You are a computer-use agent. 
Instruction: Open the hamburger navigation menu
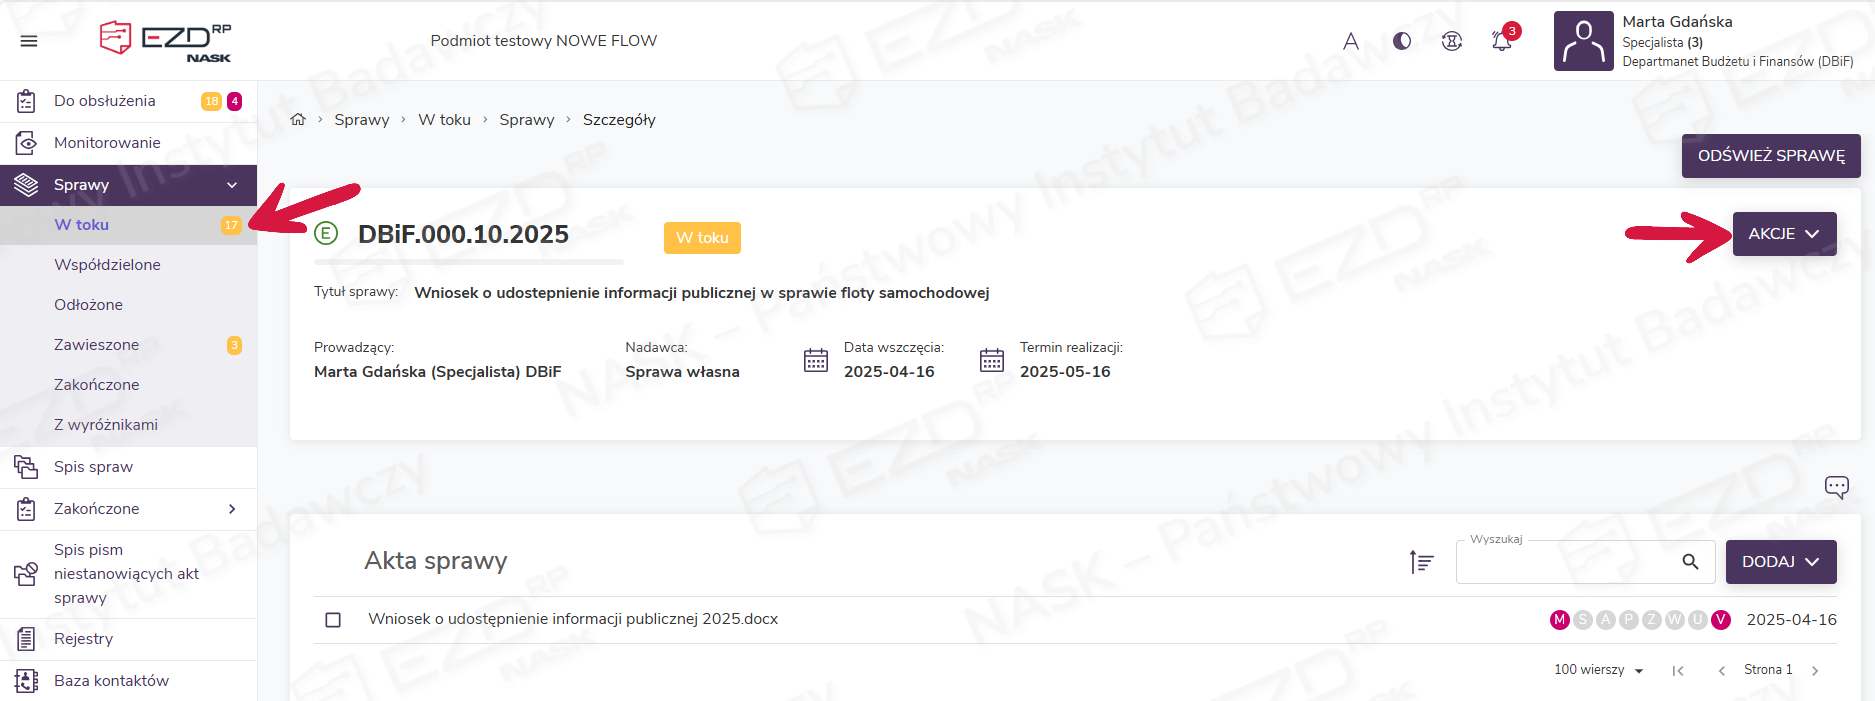coord(29,41)
